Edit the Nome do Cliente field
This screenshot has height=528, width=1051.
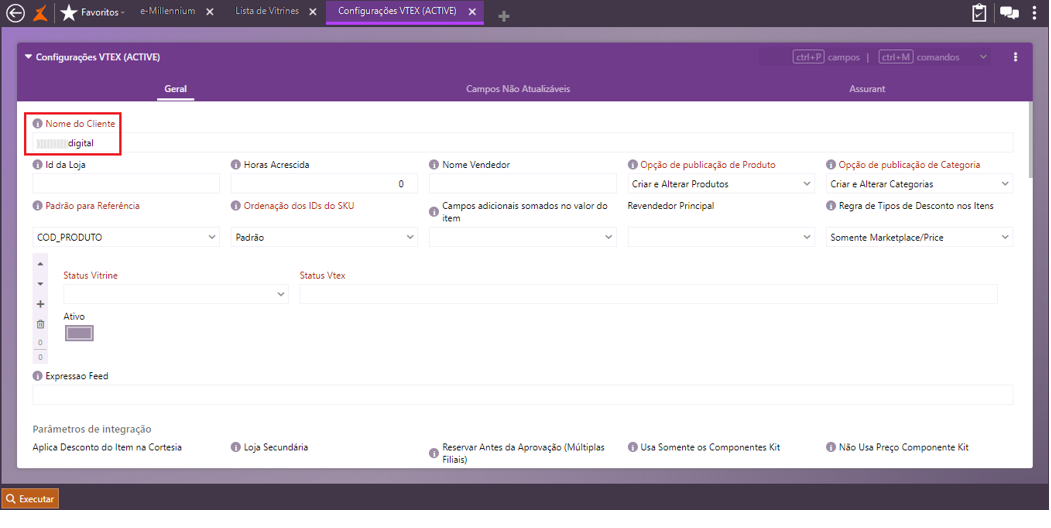coord(523,143)
